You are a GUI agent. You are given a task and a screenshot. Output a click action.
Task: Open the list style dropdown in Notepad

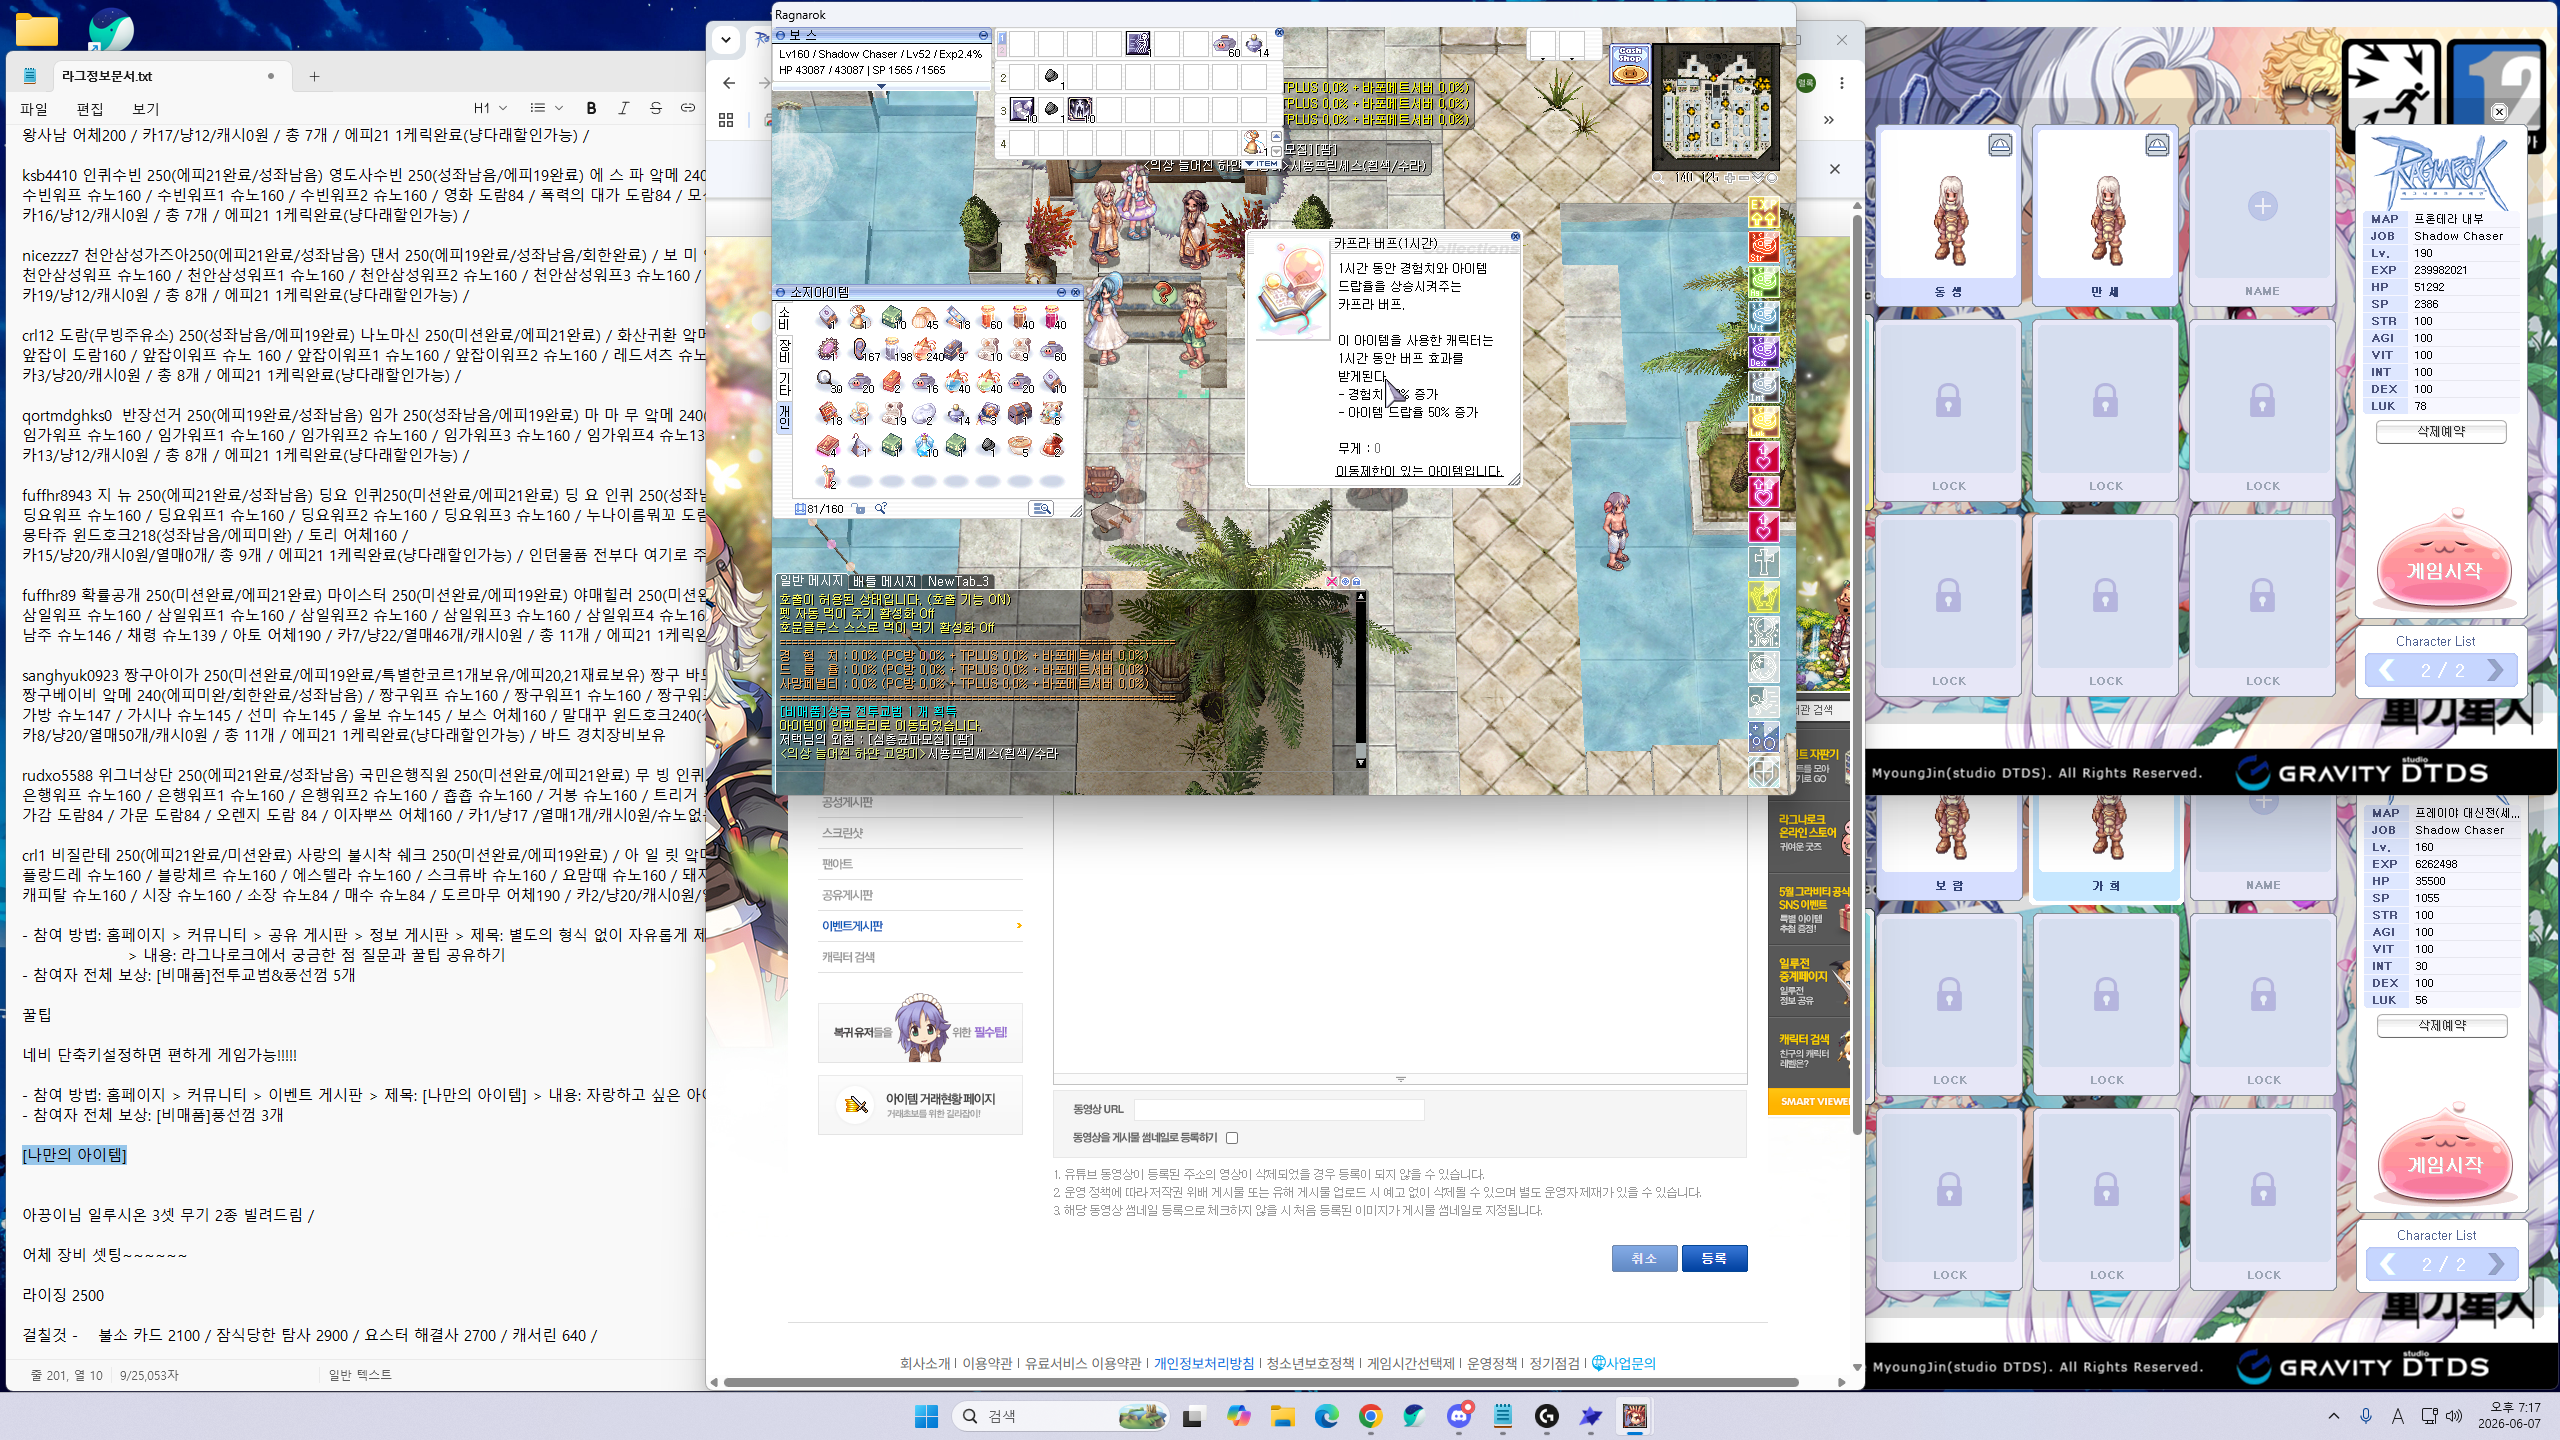pyautogui.click(x=546, y=108)
